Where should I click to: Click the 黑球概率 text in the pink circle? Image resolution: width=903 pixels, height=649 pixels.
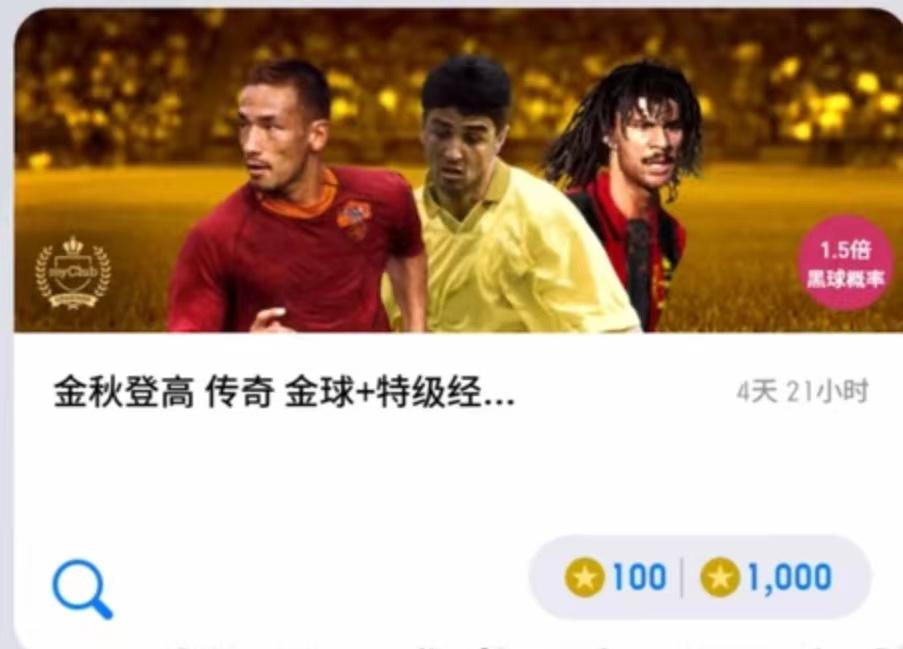[x=845, y=279]
